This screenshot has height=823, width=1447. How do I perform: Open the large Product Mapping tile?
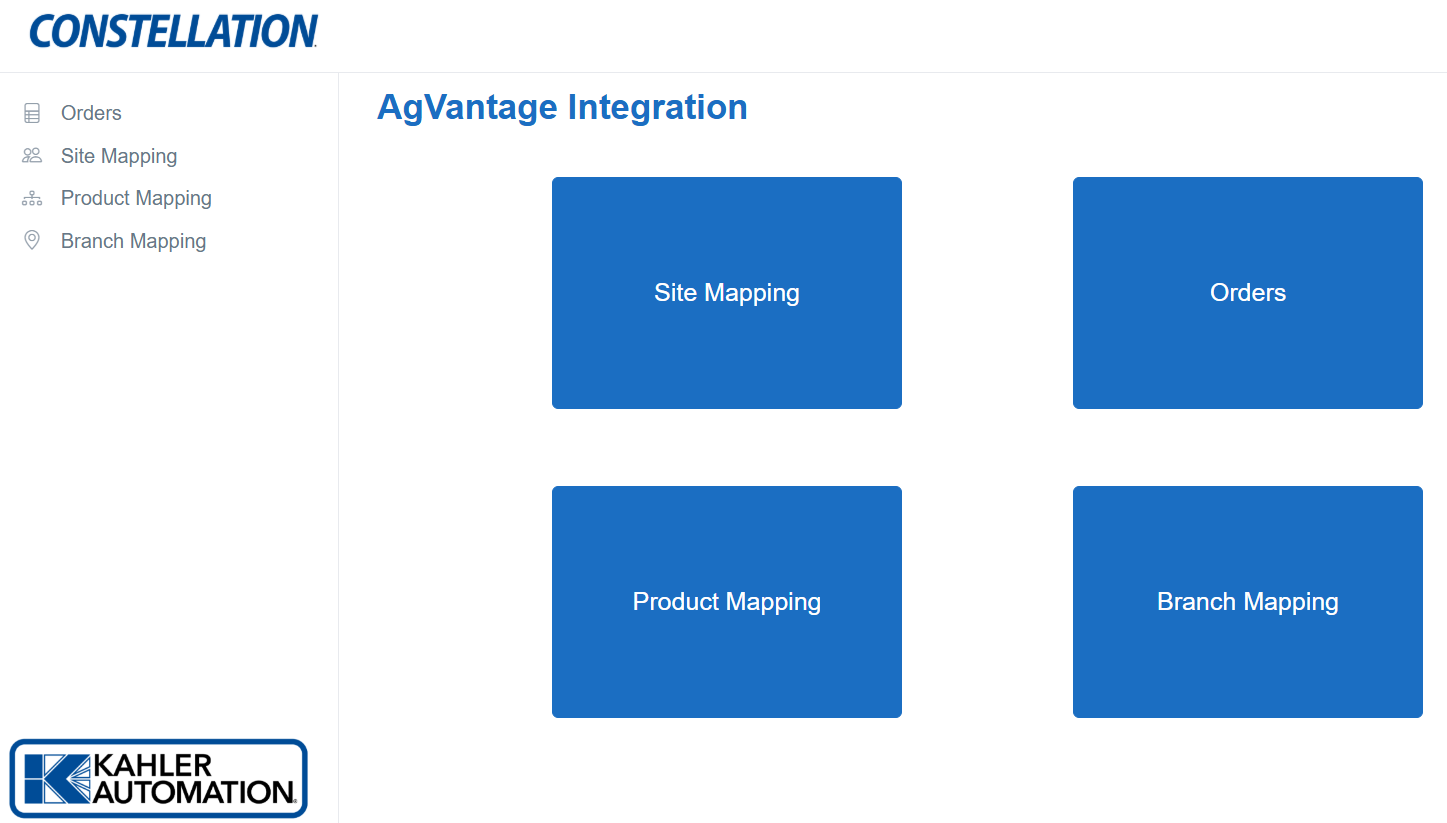727,602
